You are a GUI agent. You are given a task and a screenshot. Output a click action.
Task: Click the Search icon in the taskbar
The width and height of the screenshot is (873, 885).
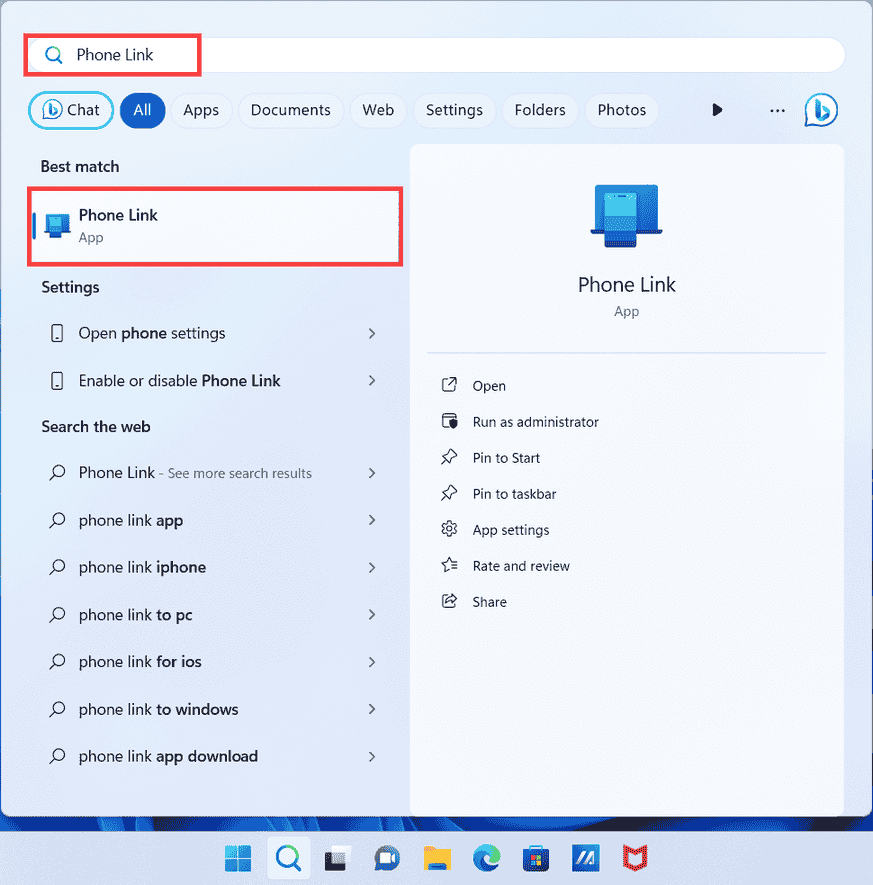click(x=288, y=858)
